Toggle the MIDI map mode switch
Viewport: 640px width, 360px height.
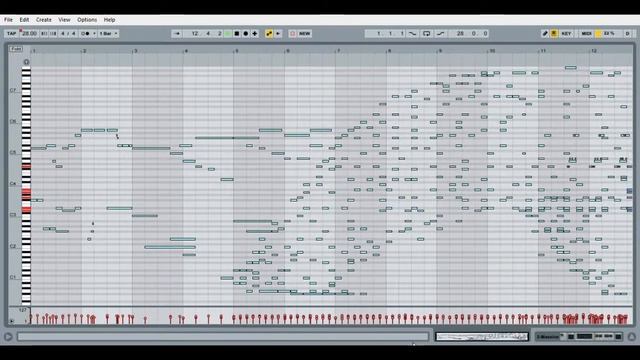(x=586, y=33)
